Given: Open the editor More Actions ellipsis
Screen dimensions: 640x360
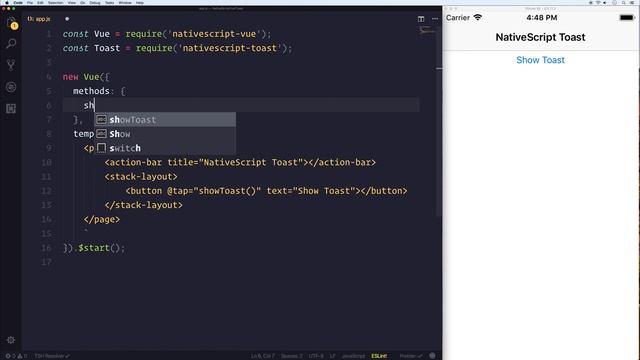Looking at the screenshot, I should coord(435,19).
